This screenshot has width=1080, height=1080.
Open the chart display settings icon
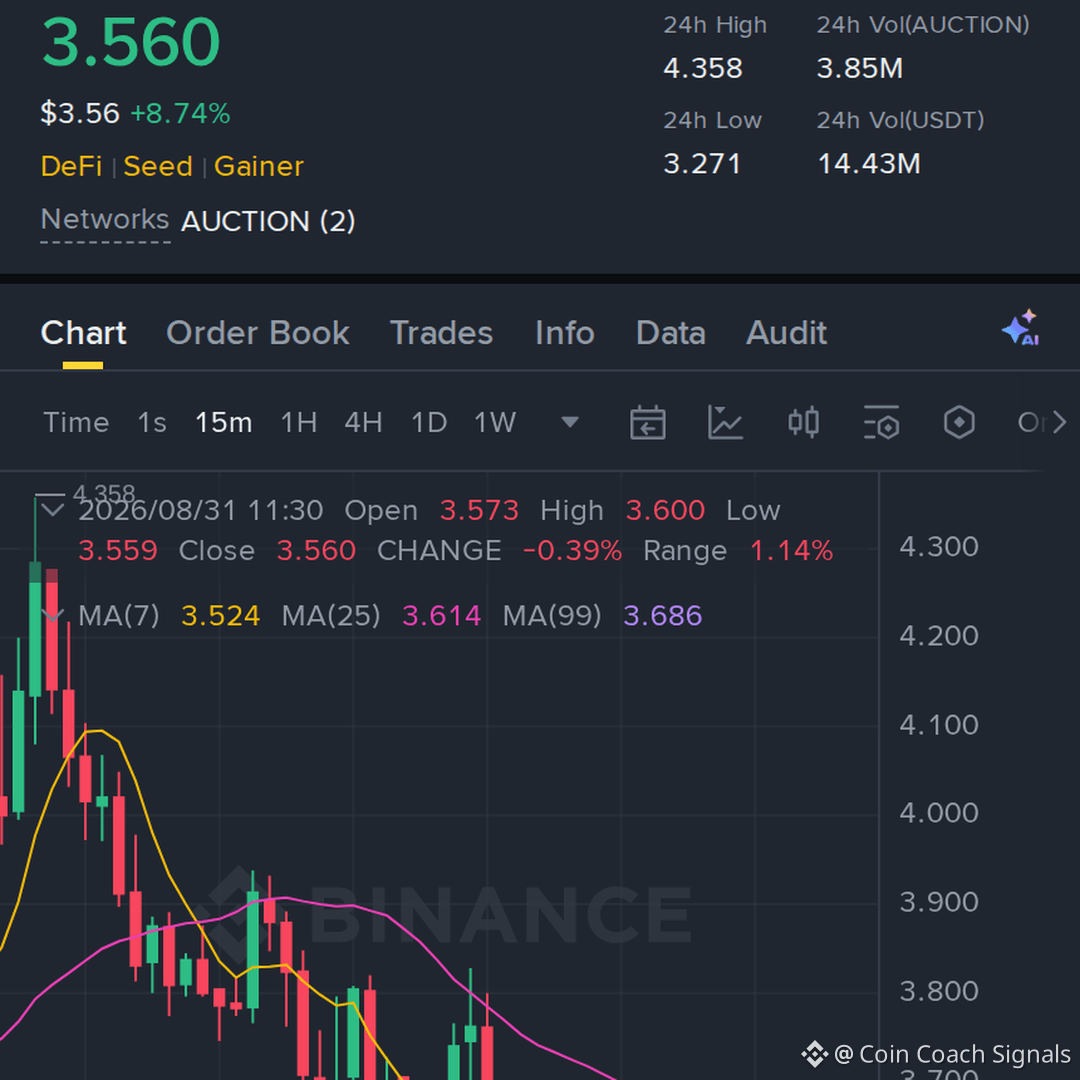pos(881,422)
